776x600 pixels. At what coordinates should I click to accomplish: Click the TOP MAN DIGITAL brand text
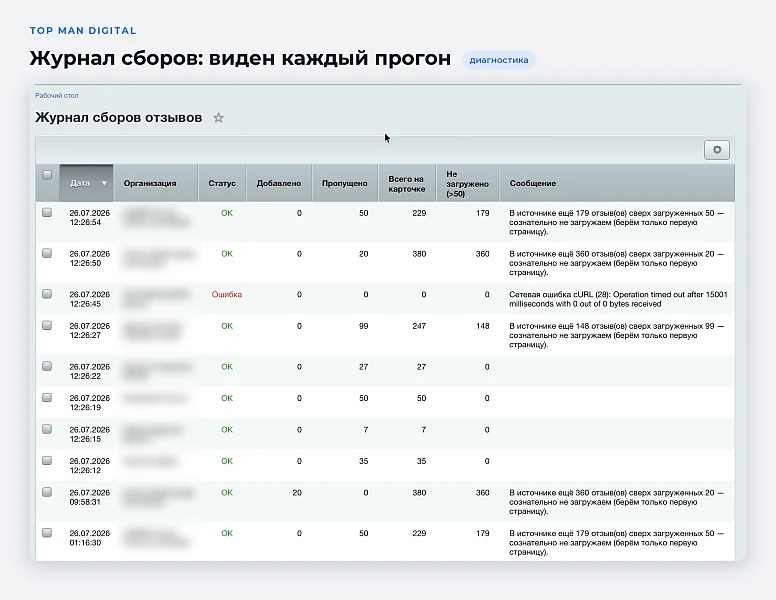click(83, 31)
